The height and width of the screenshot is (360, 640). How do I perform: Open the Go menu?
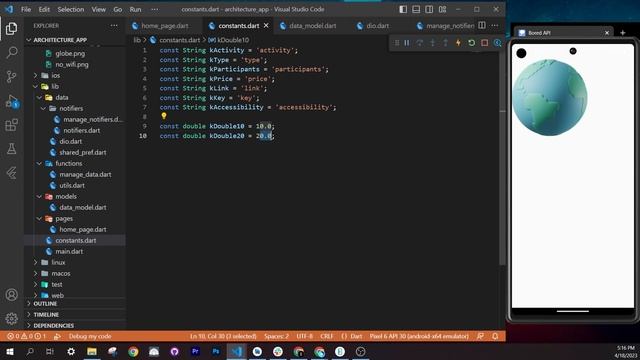(118, 9)
